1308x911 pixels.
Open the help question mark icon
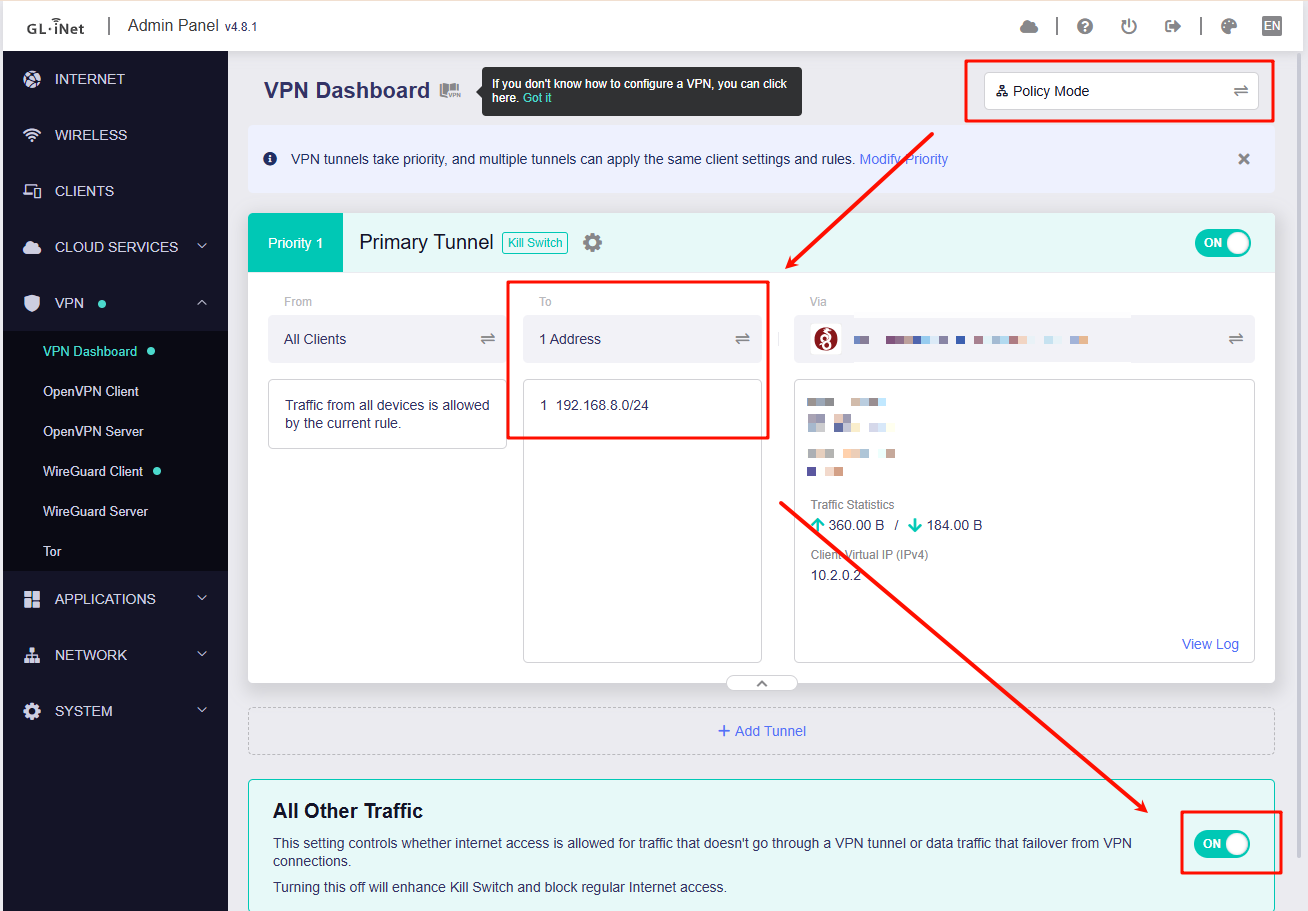pyautogui.click(x=1085, y=27)
